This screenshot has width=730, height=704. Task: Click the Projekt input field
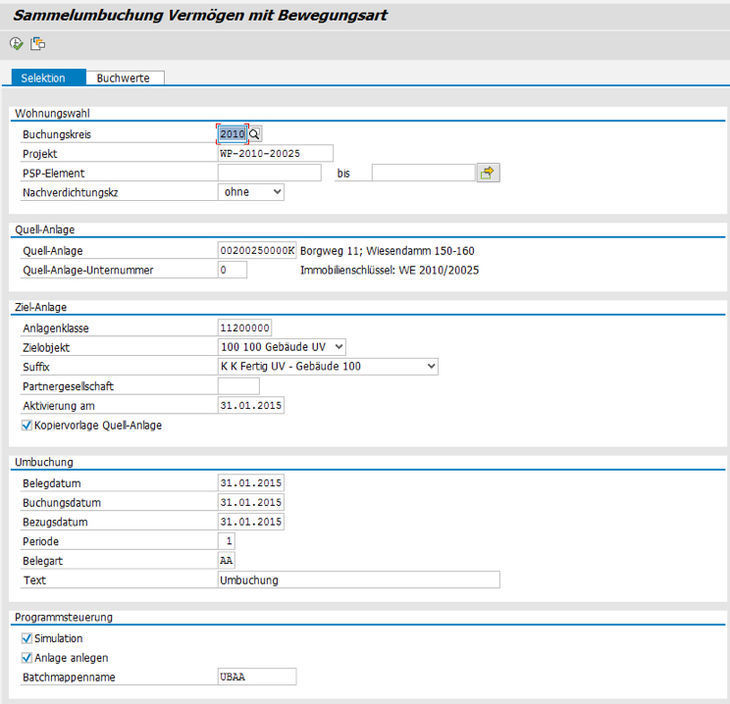point(275,153)
